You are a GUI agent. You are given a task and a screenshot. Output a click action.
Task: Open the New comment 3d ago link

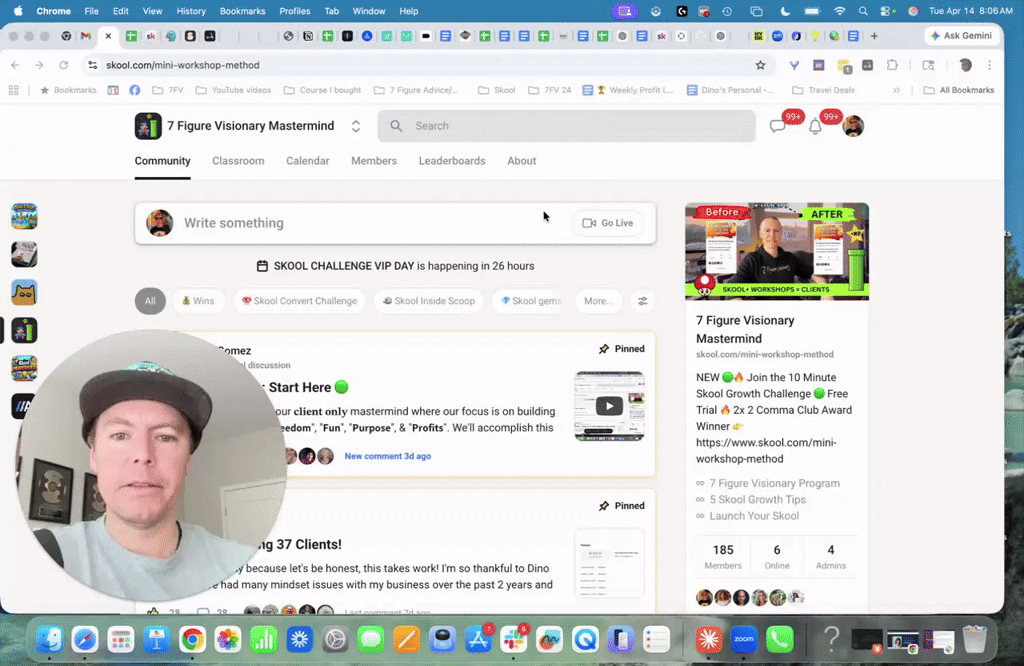387,456
